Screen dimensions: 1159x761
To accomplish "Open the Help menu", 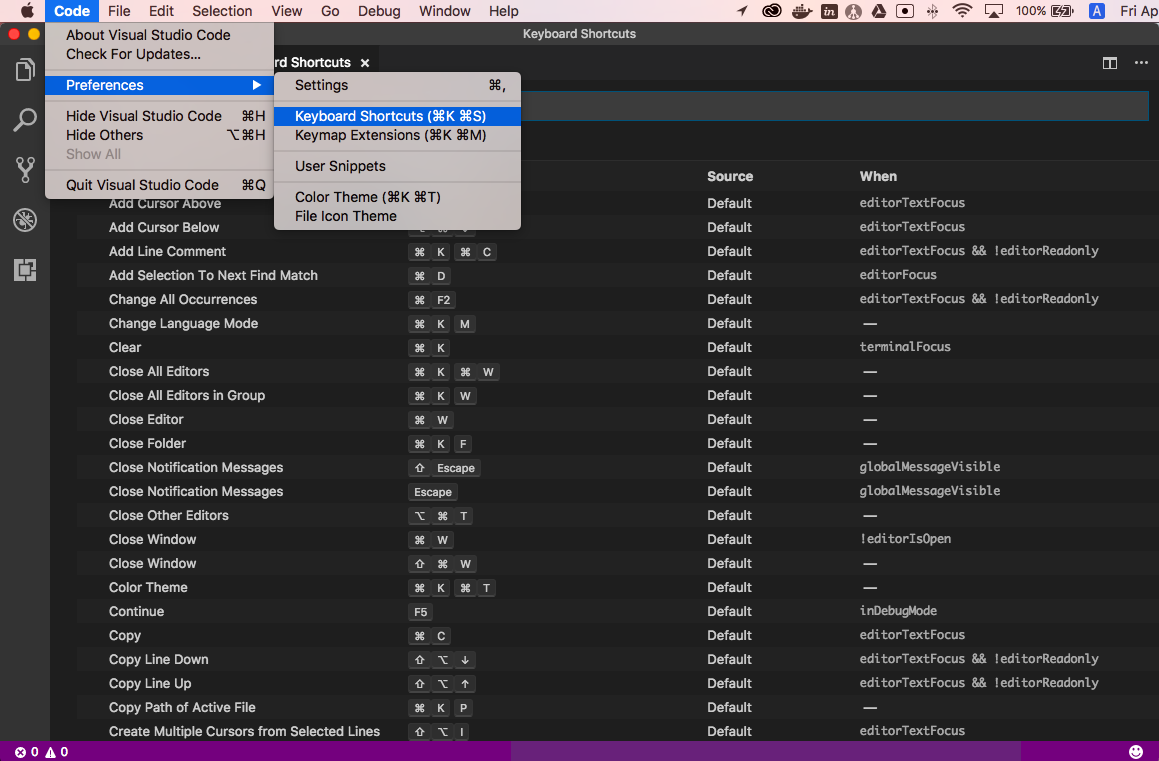I will pyautogui.click(x=503, y=10).
